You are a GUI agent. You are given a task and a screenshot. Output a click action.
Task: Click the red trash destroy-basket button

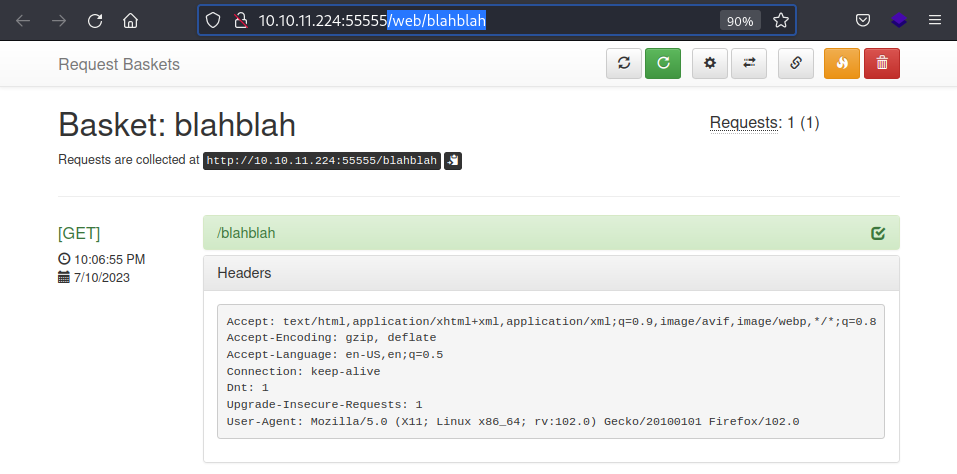[882, 63]
